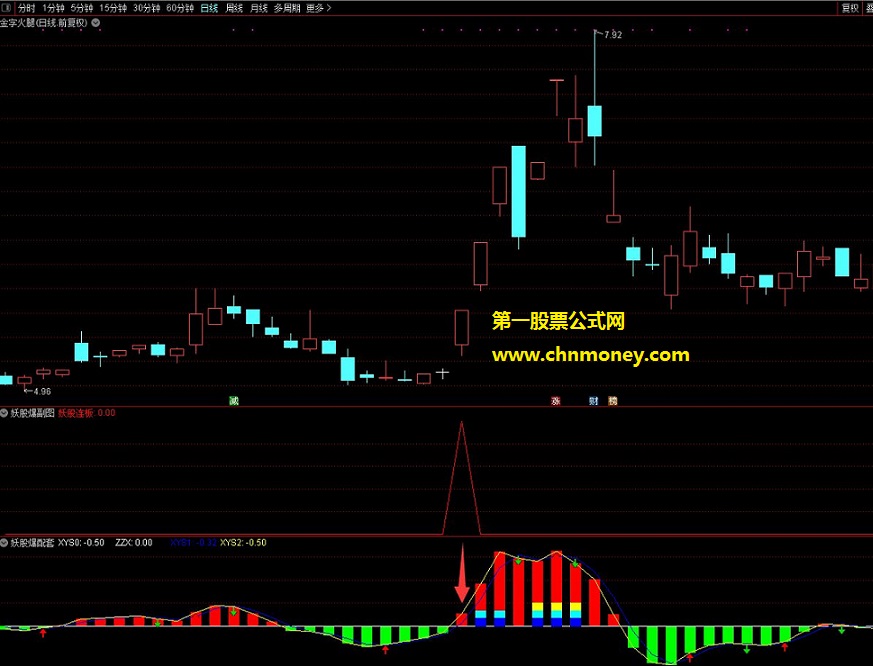Open the 多周期 multi-period view
The width and height of the screenshot is (873, 666).
pos(287,8)
